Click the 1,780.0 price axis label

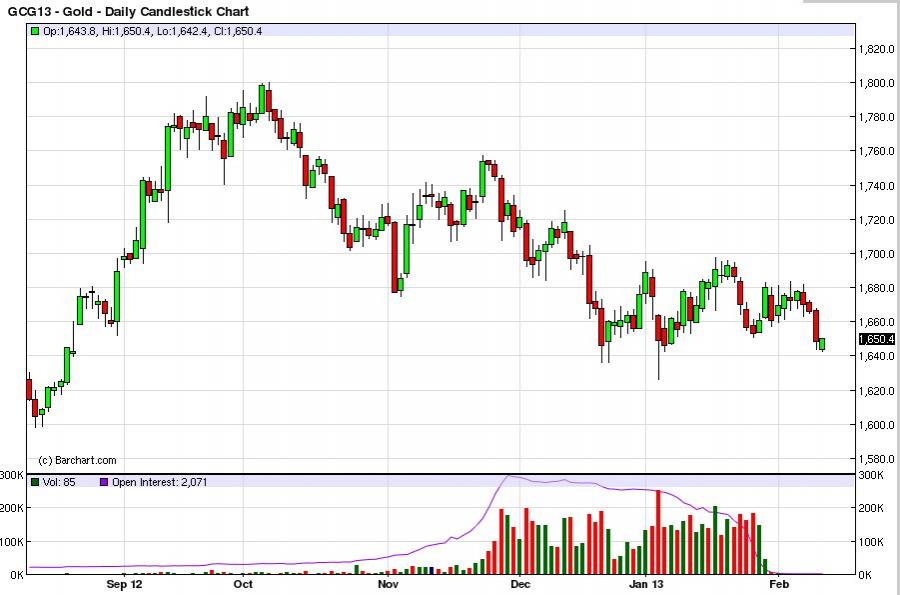[x=876, y=117]
